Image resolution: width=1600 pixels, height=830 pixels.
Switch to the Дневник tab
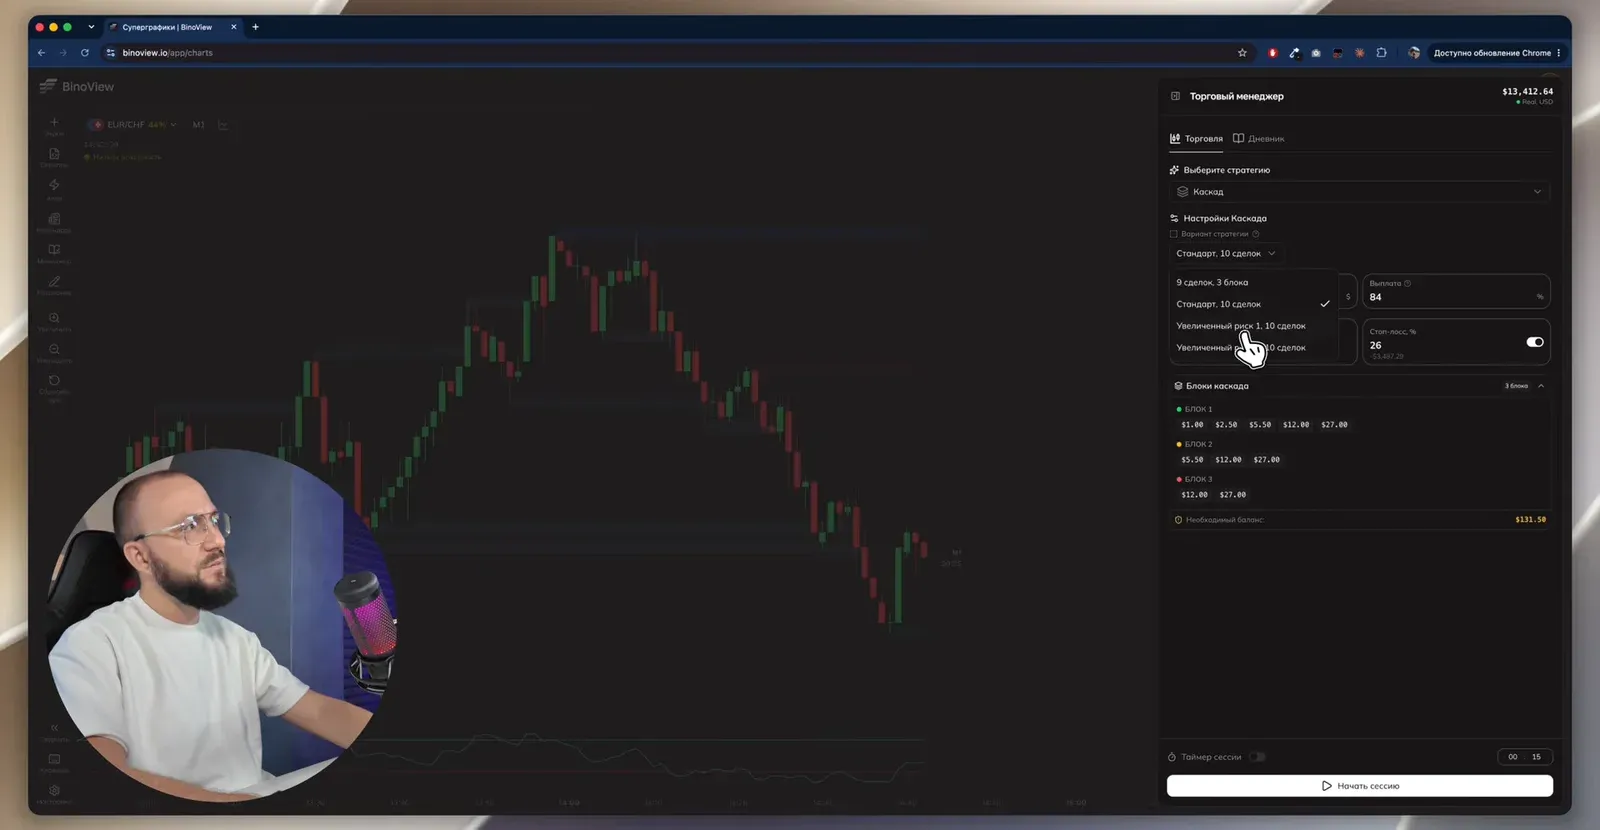coord(1259,139)
